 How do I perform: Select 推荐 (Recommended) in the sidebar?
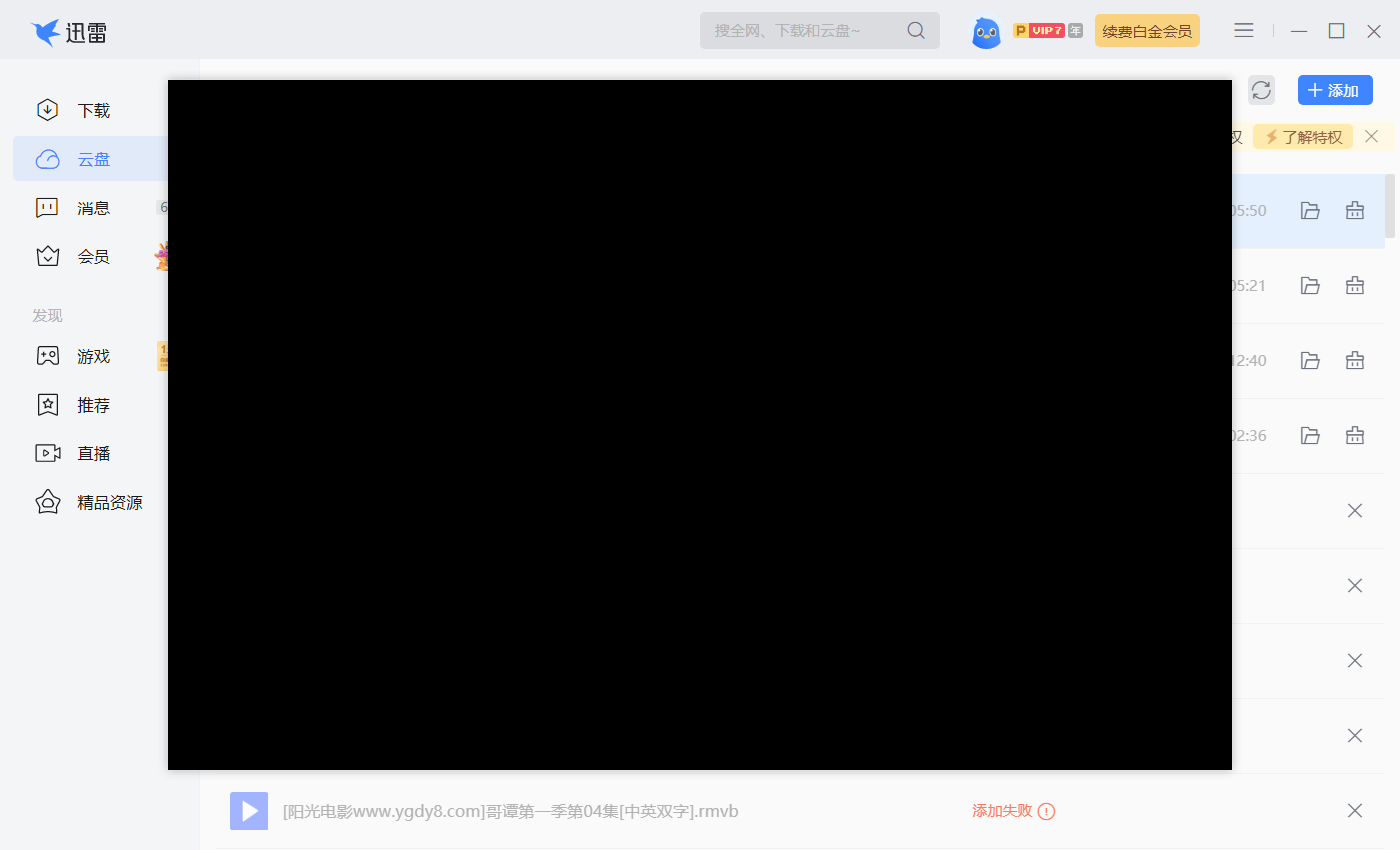(92, 405)
